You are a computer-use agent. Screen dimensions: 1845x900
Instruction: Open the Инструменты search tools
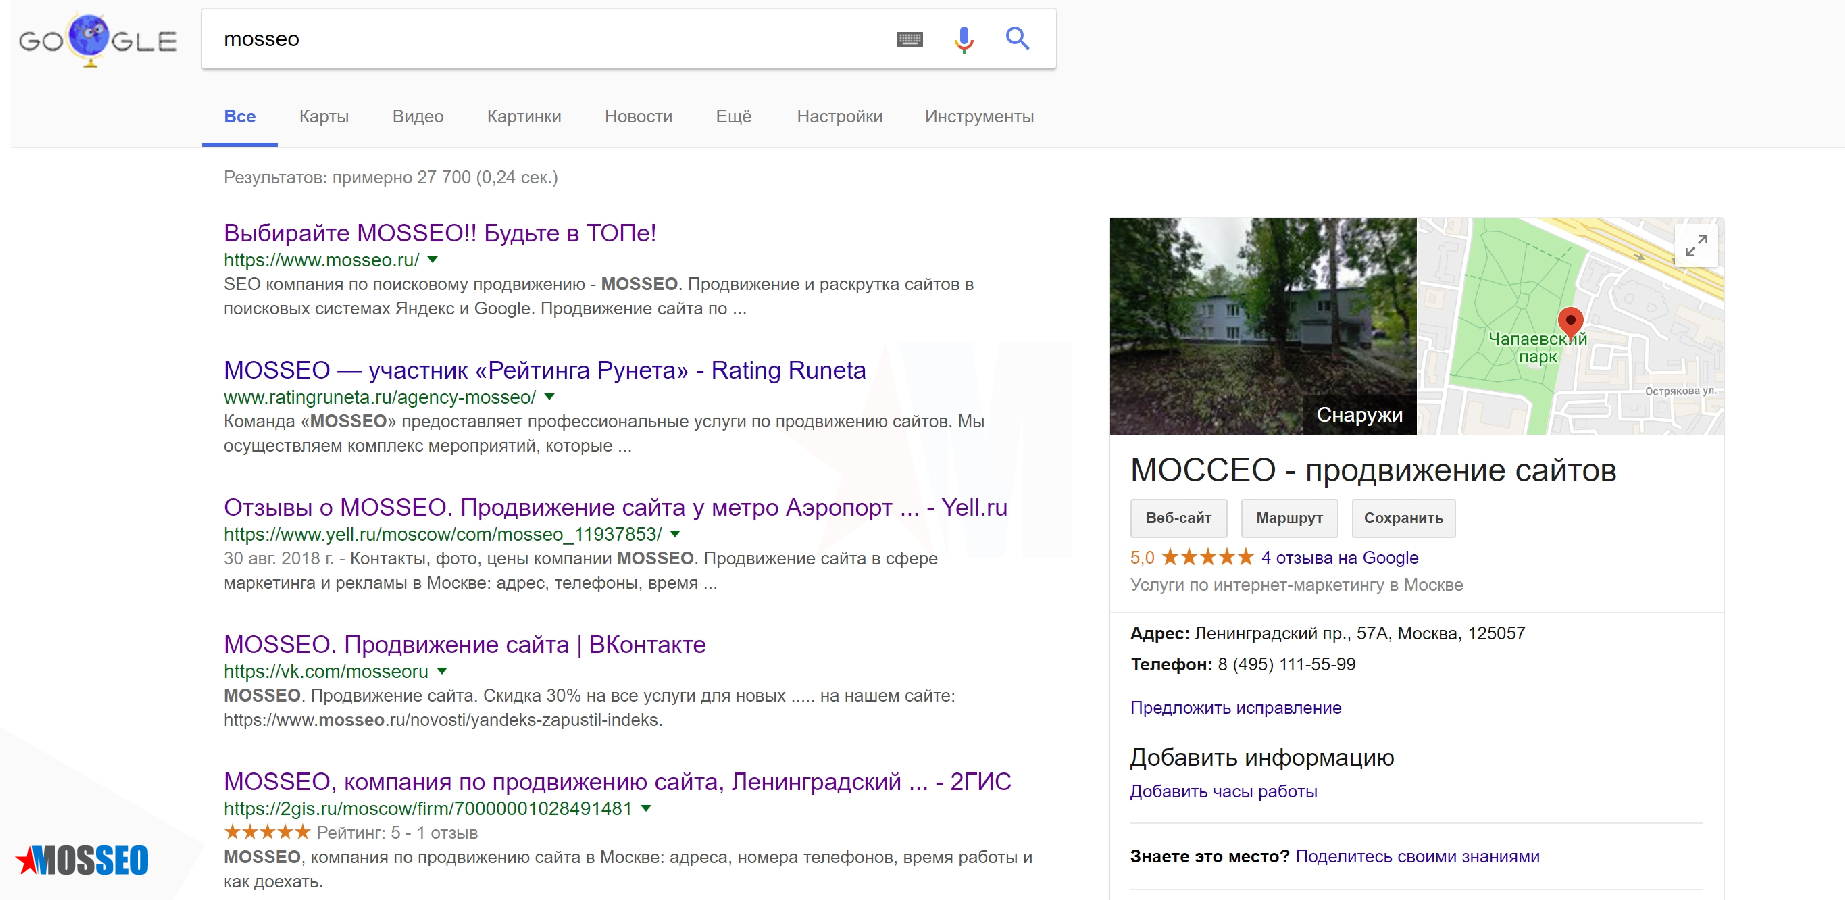(x=979, y=116)
